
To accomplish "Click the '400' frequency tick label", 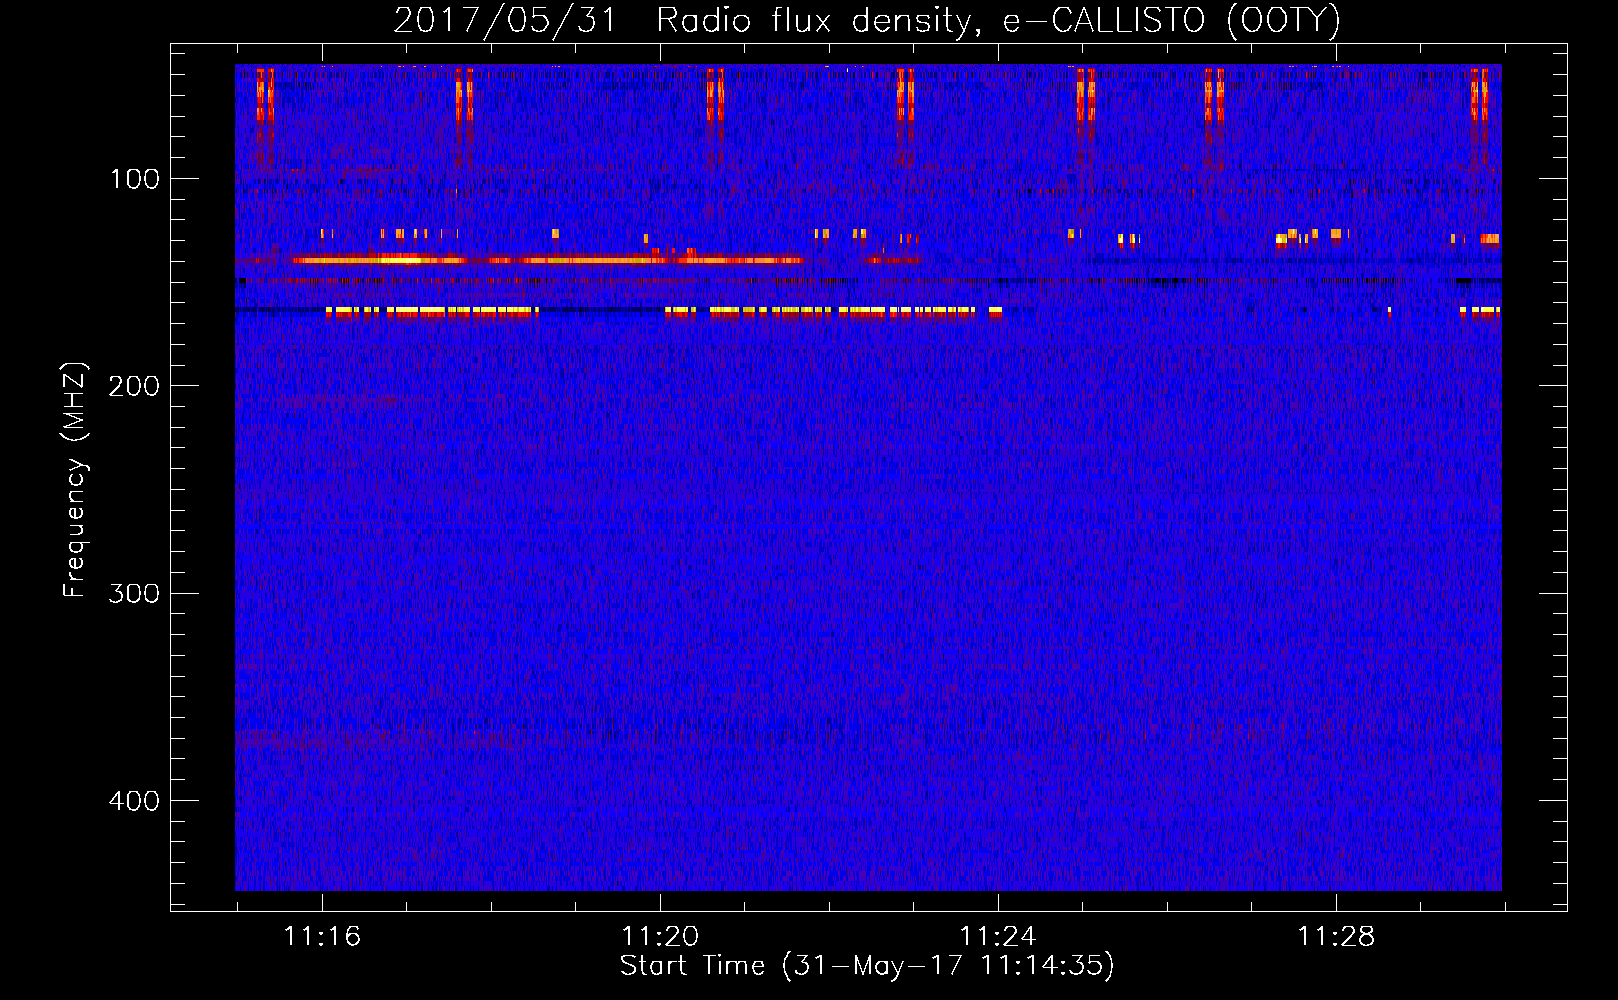I will coord(134,801).
